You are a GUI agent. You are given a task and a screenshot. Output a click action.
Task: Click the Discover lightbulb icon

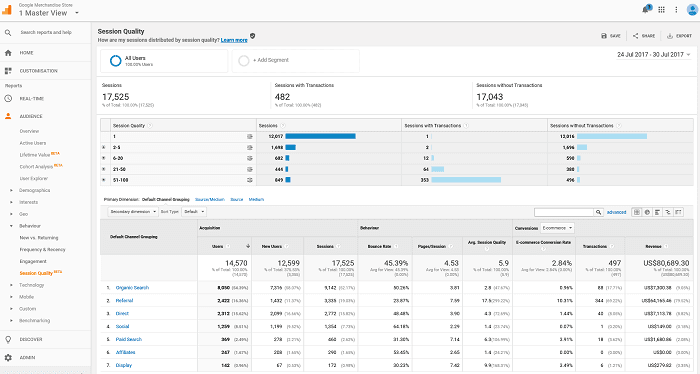click(x=8, y=339)
